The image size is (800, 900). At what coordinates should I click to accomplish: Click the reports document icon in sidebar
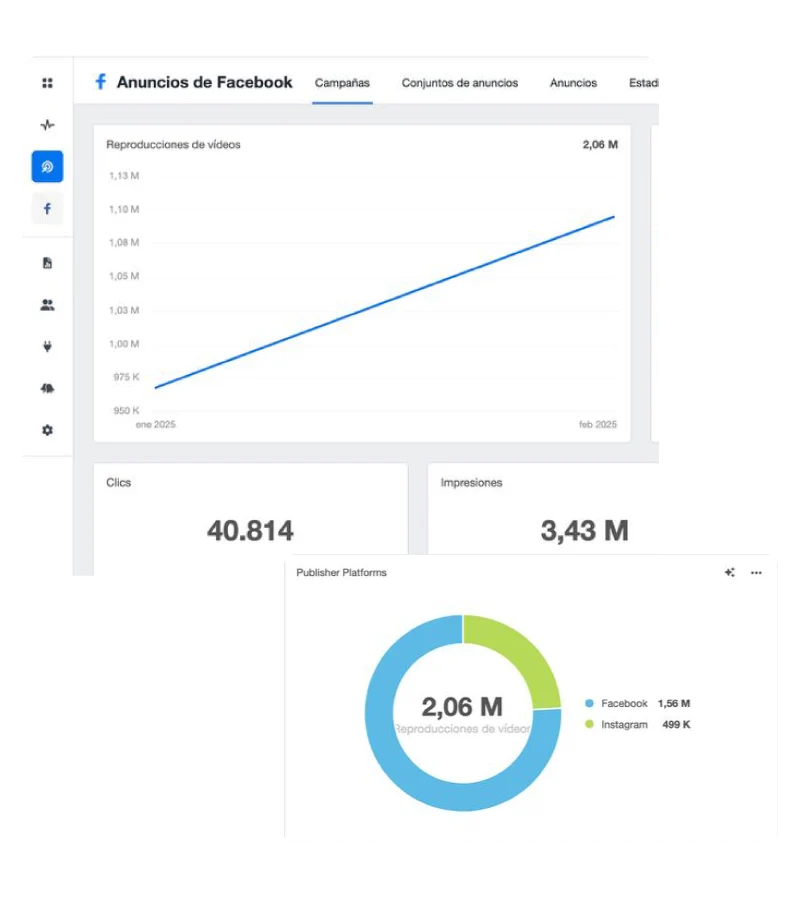tap(47, 263)
